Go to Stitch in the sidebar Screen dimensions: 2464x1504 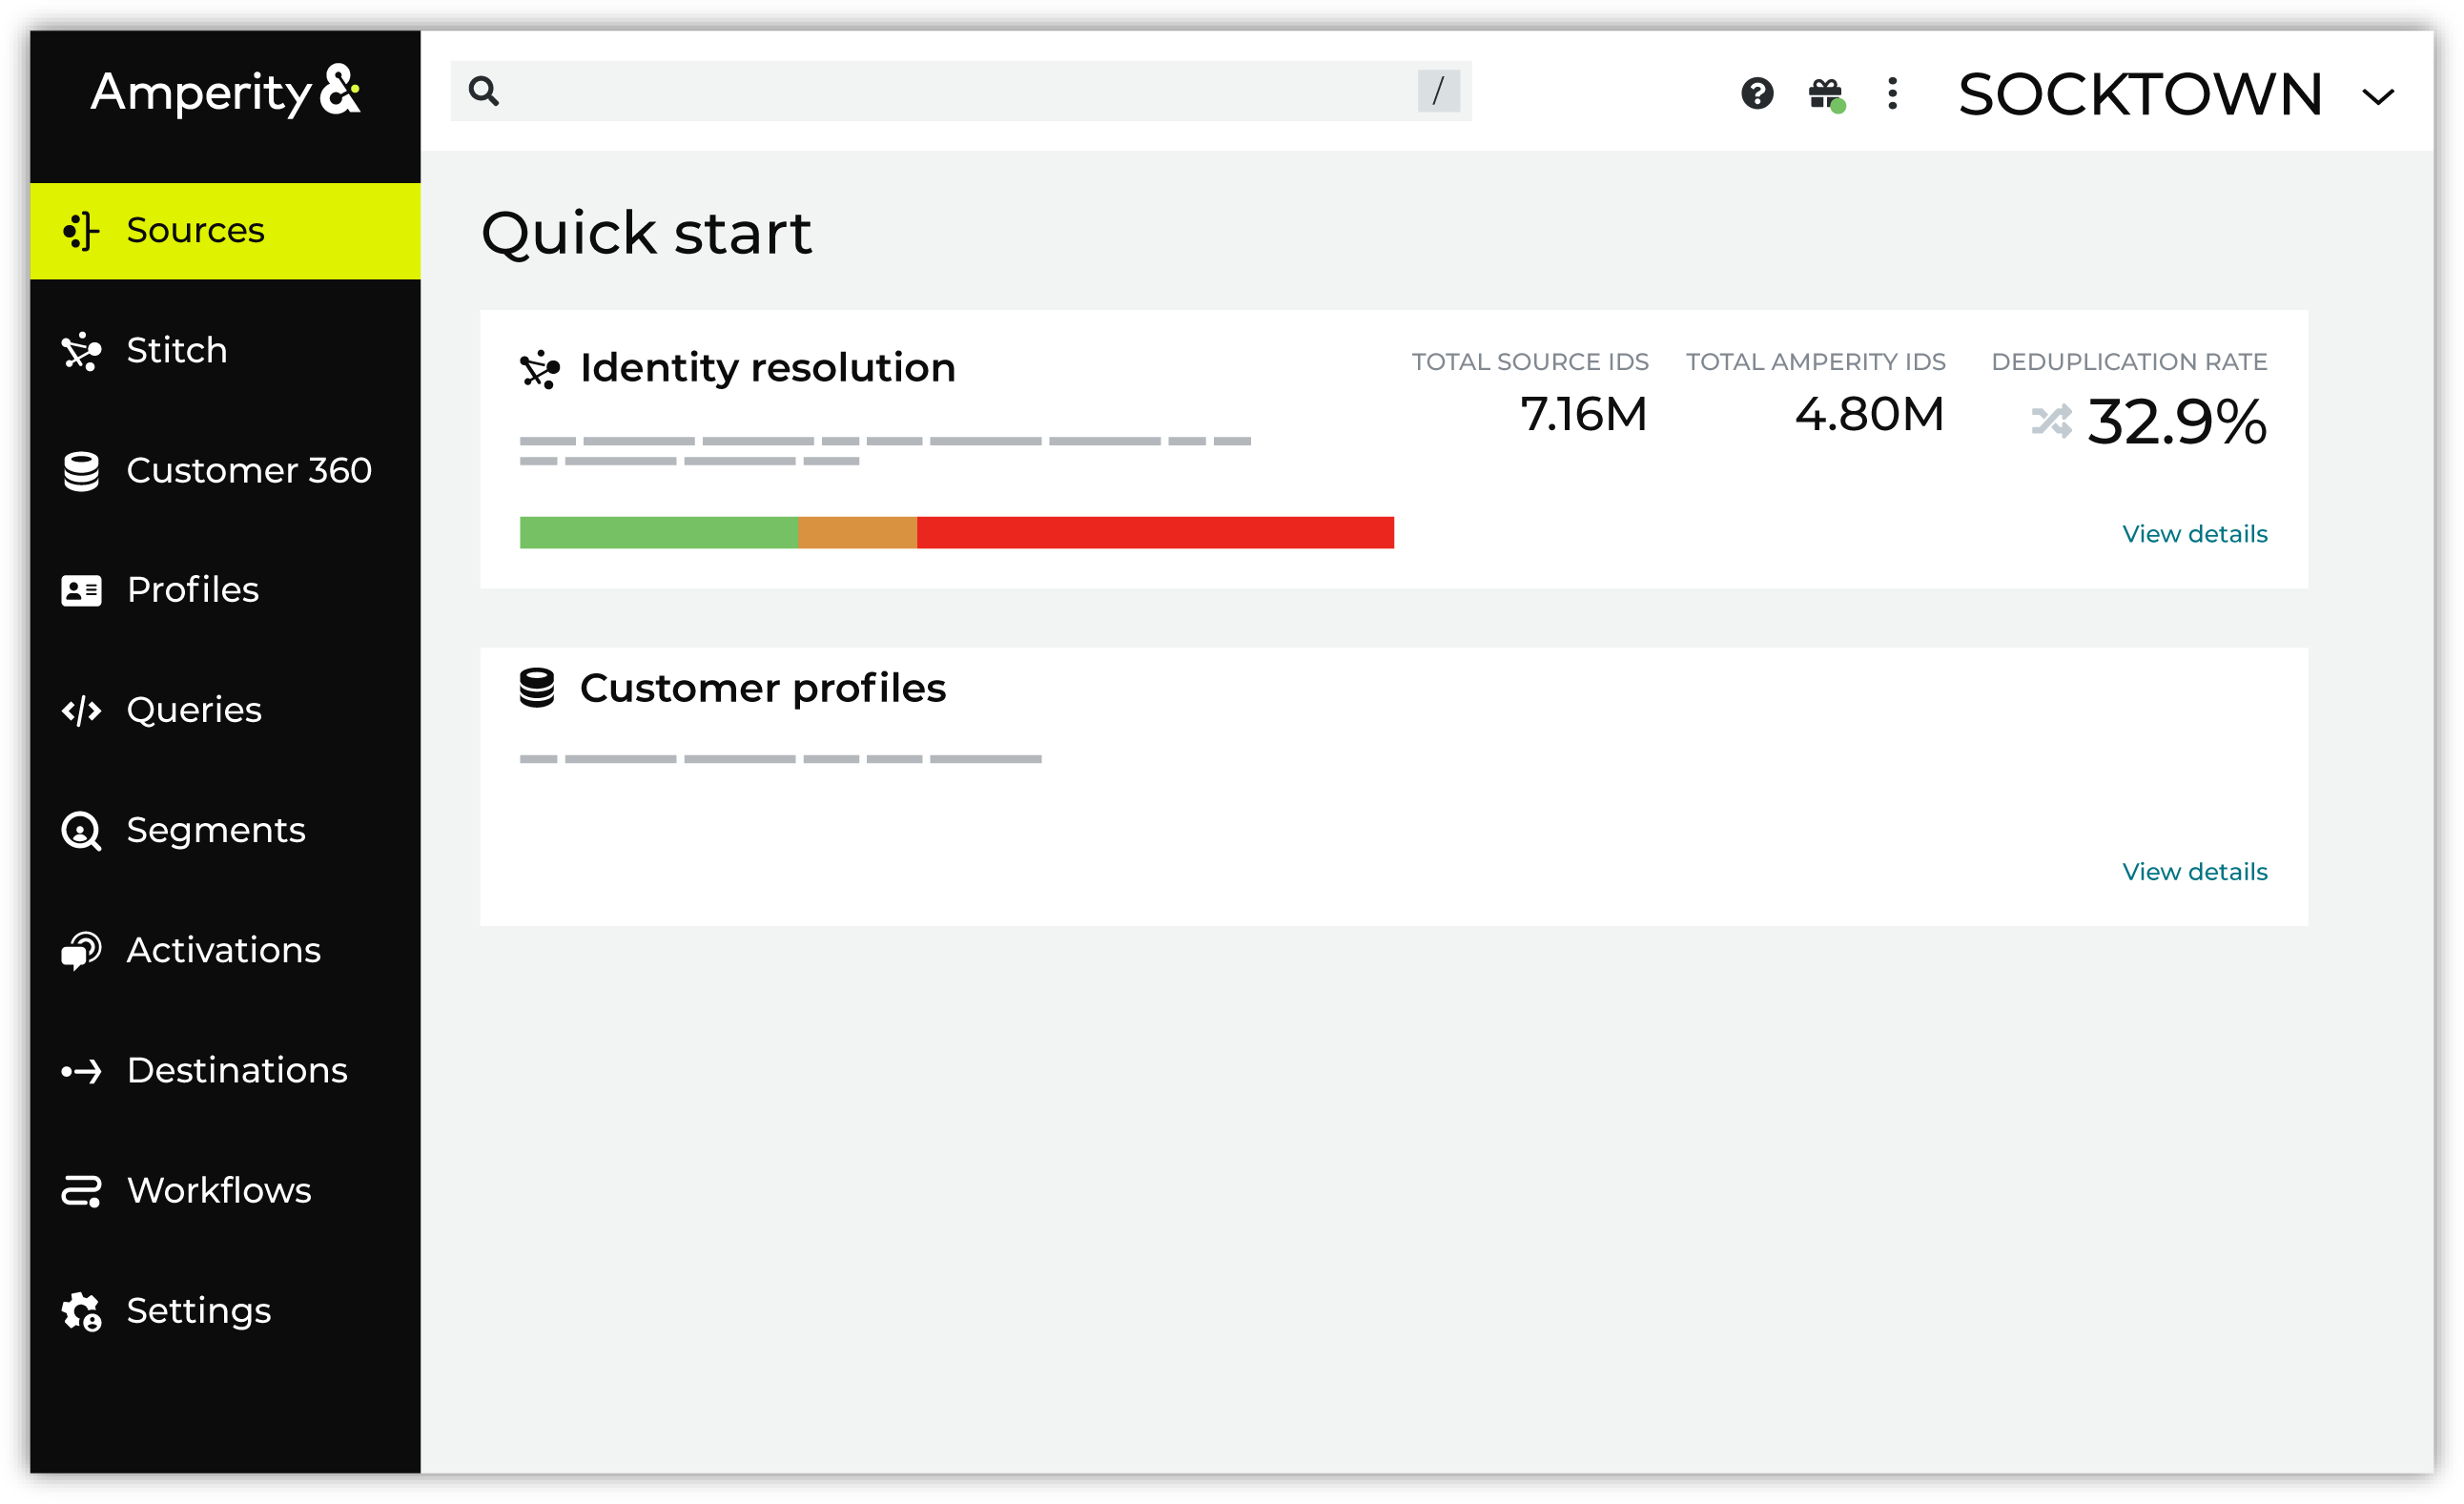(177, 350)
